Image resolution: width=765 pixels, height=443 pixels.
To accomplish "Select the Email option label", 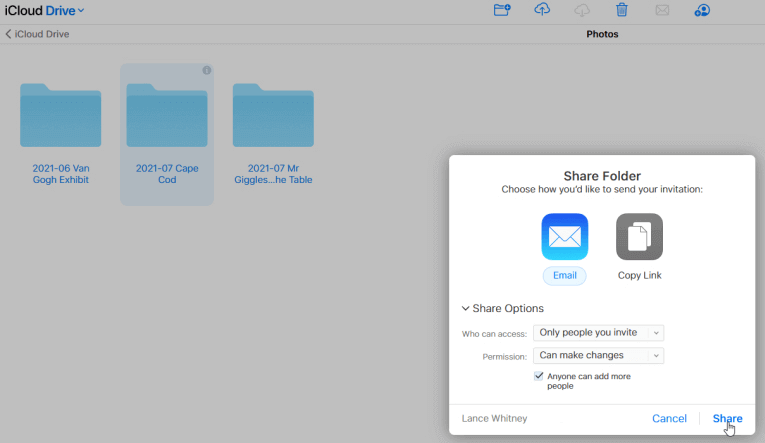I will (x=564, y=276).
